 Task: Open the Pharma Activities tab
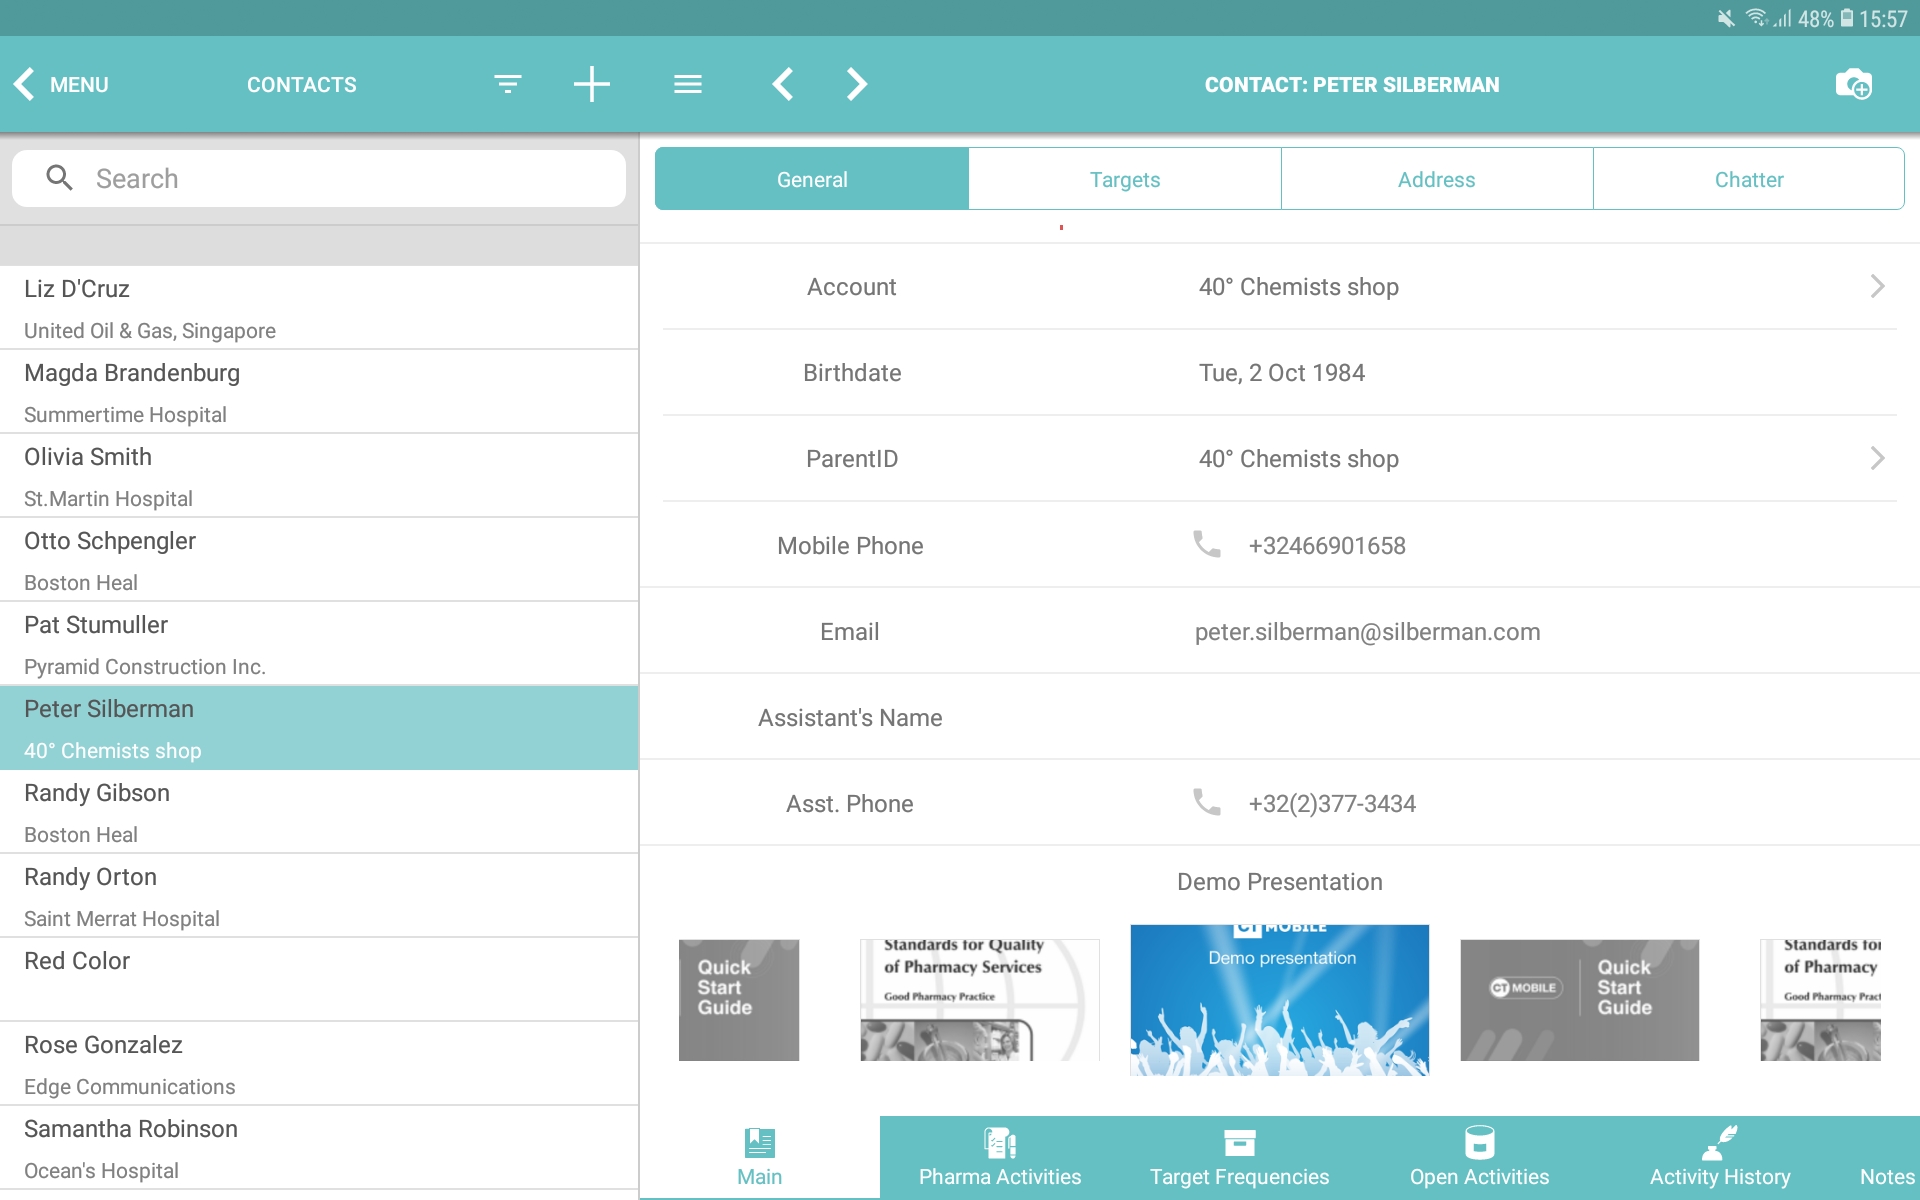[1000, 1157]
